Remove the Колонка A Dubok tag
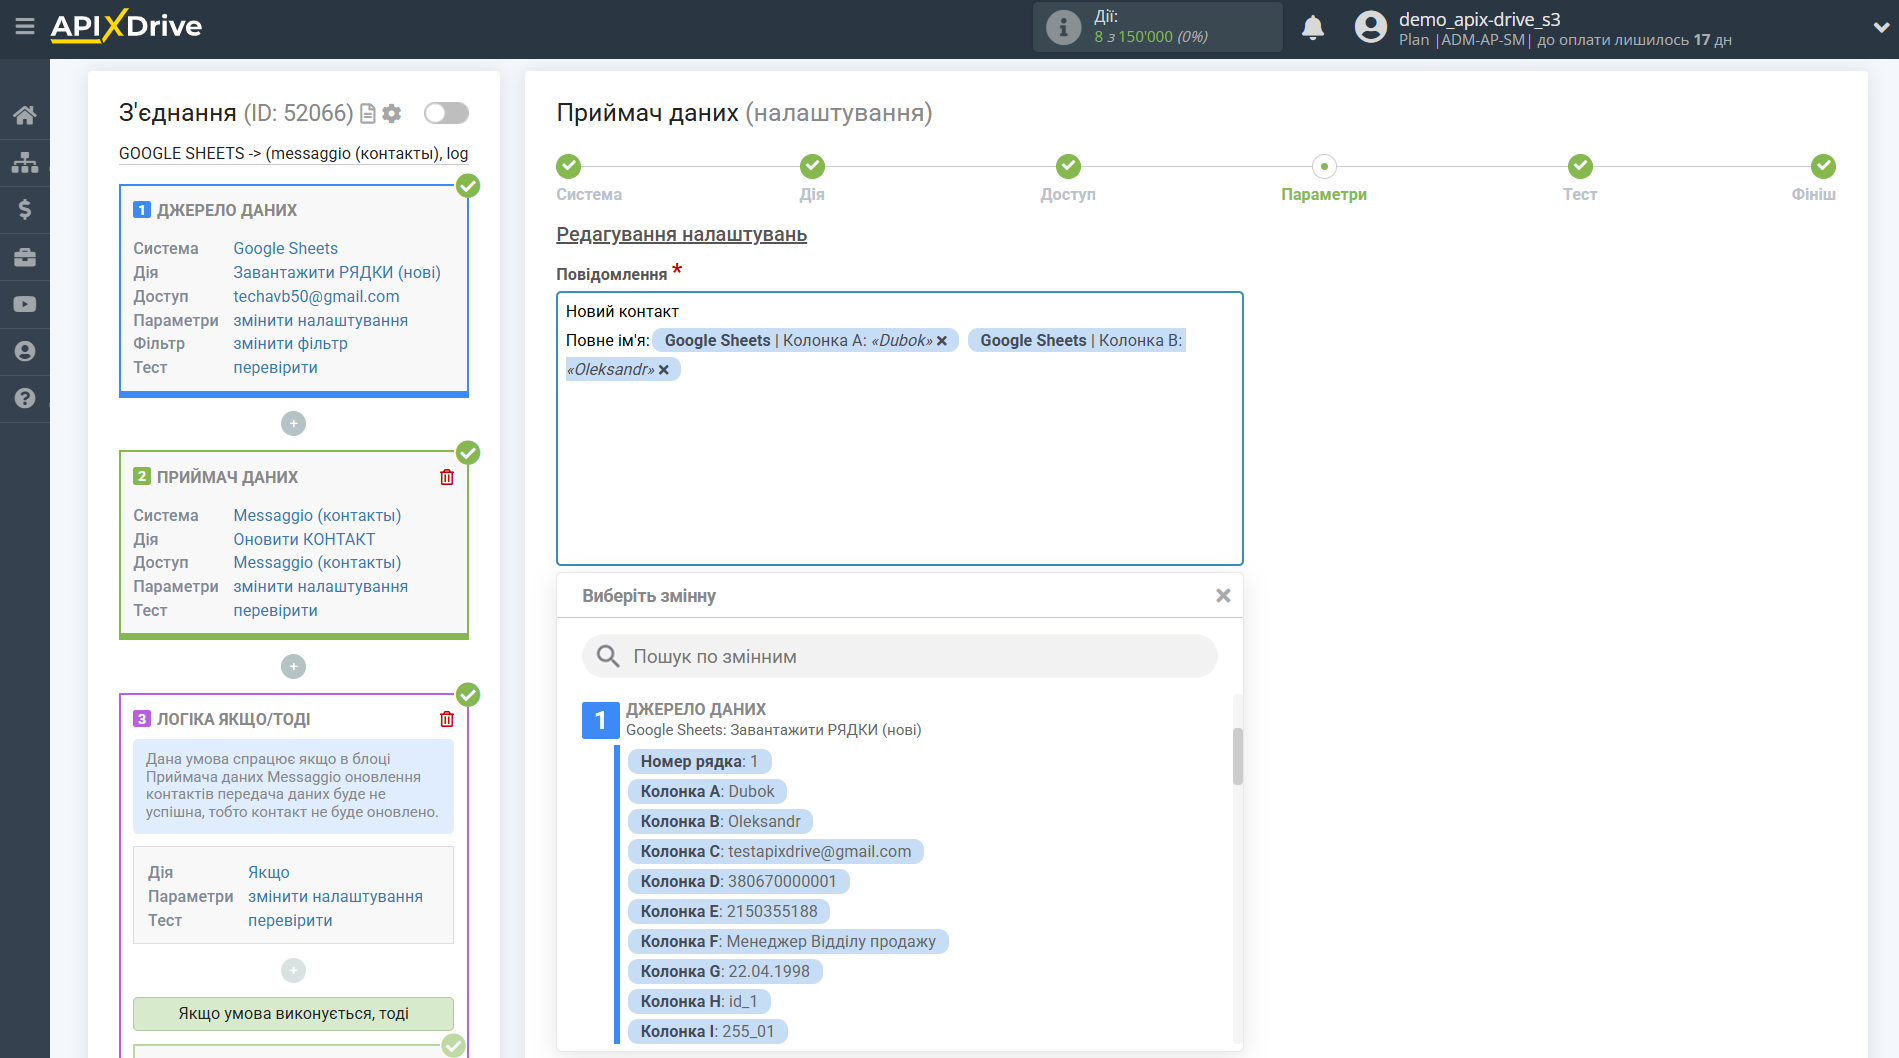This screenshot has width=1899, height=1058. [942, 341]
